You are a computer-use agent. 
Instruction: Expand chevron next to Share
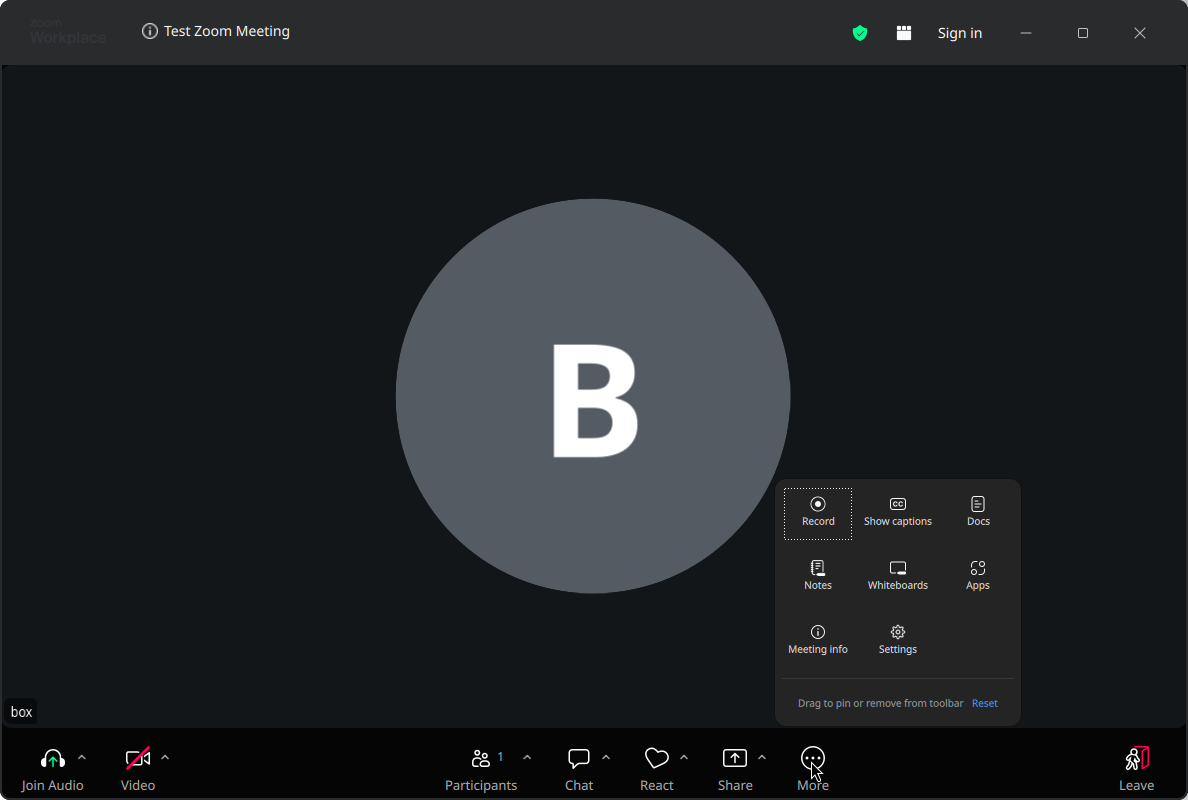coord(762,758)
